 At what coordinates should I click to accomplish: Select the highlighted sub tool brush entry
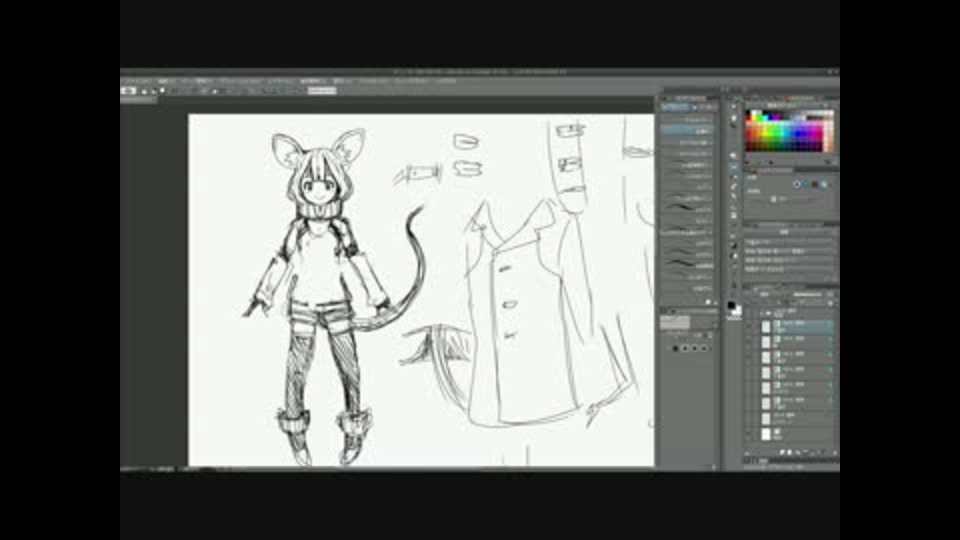pyautogui.click(x=687, y=130)
